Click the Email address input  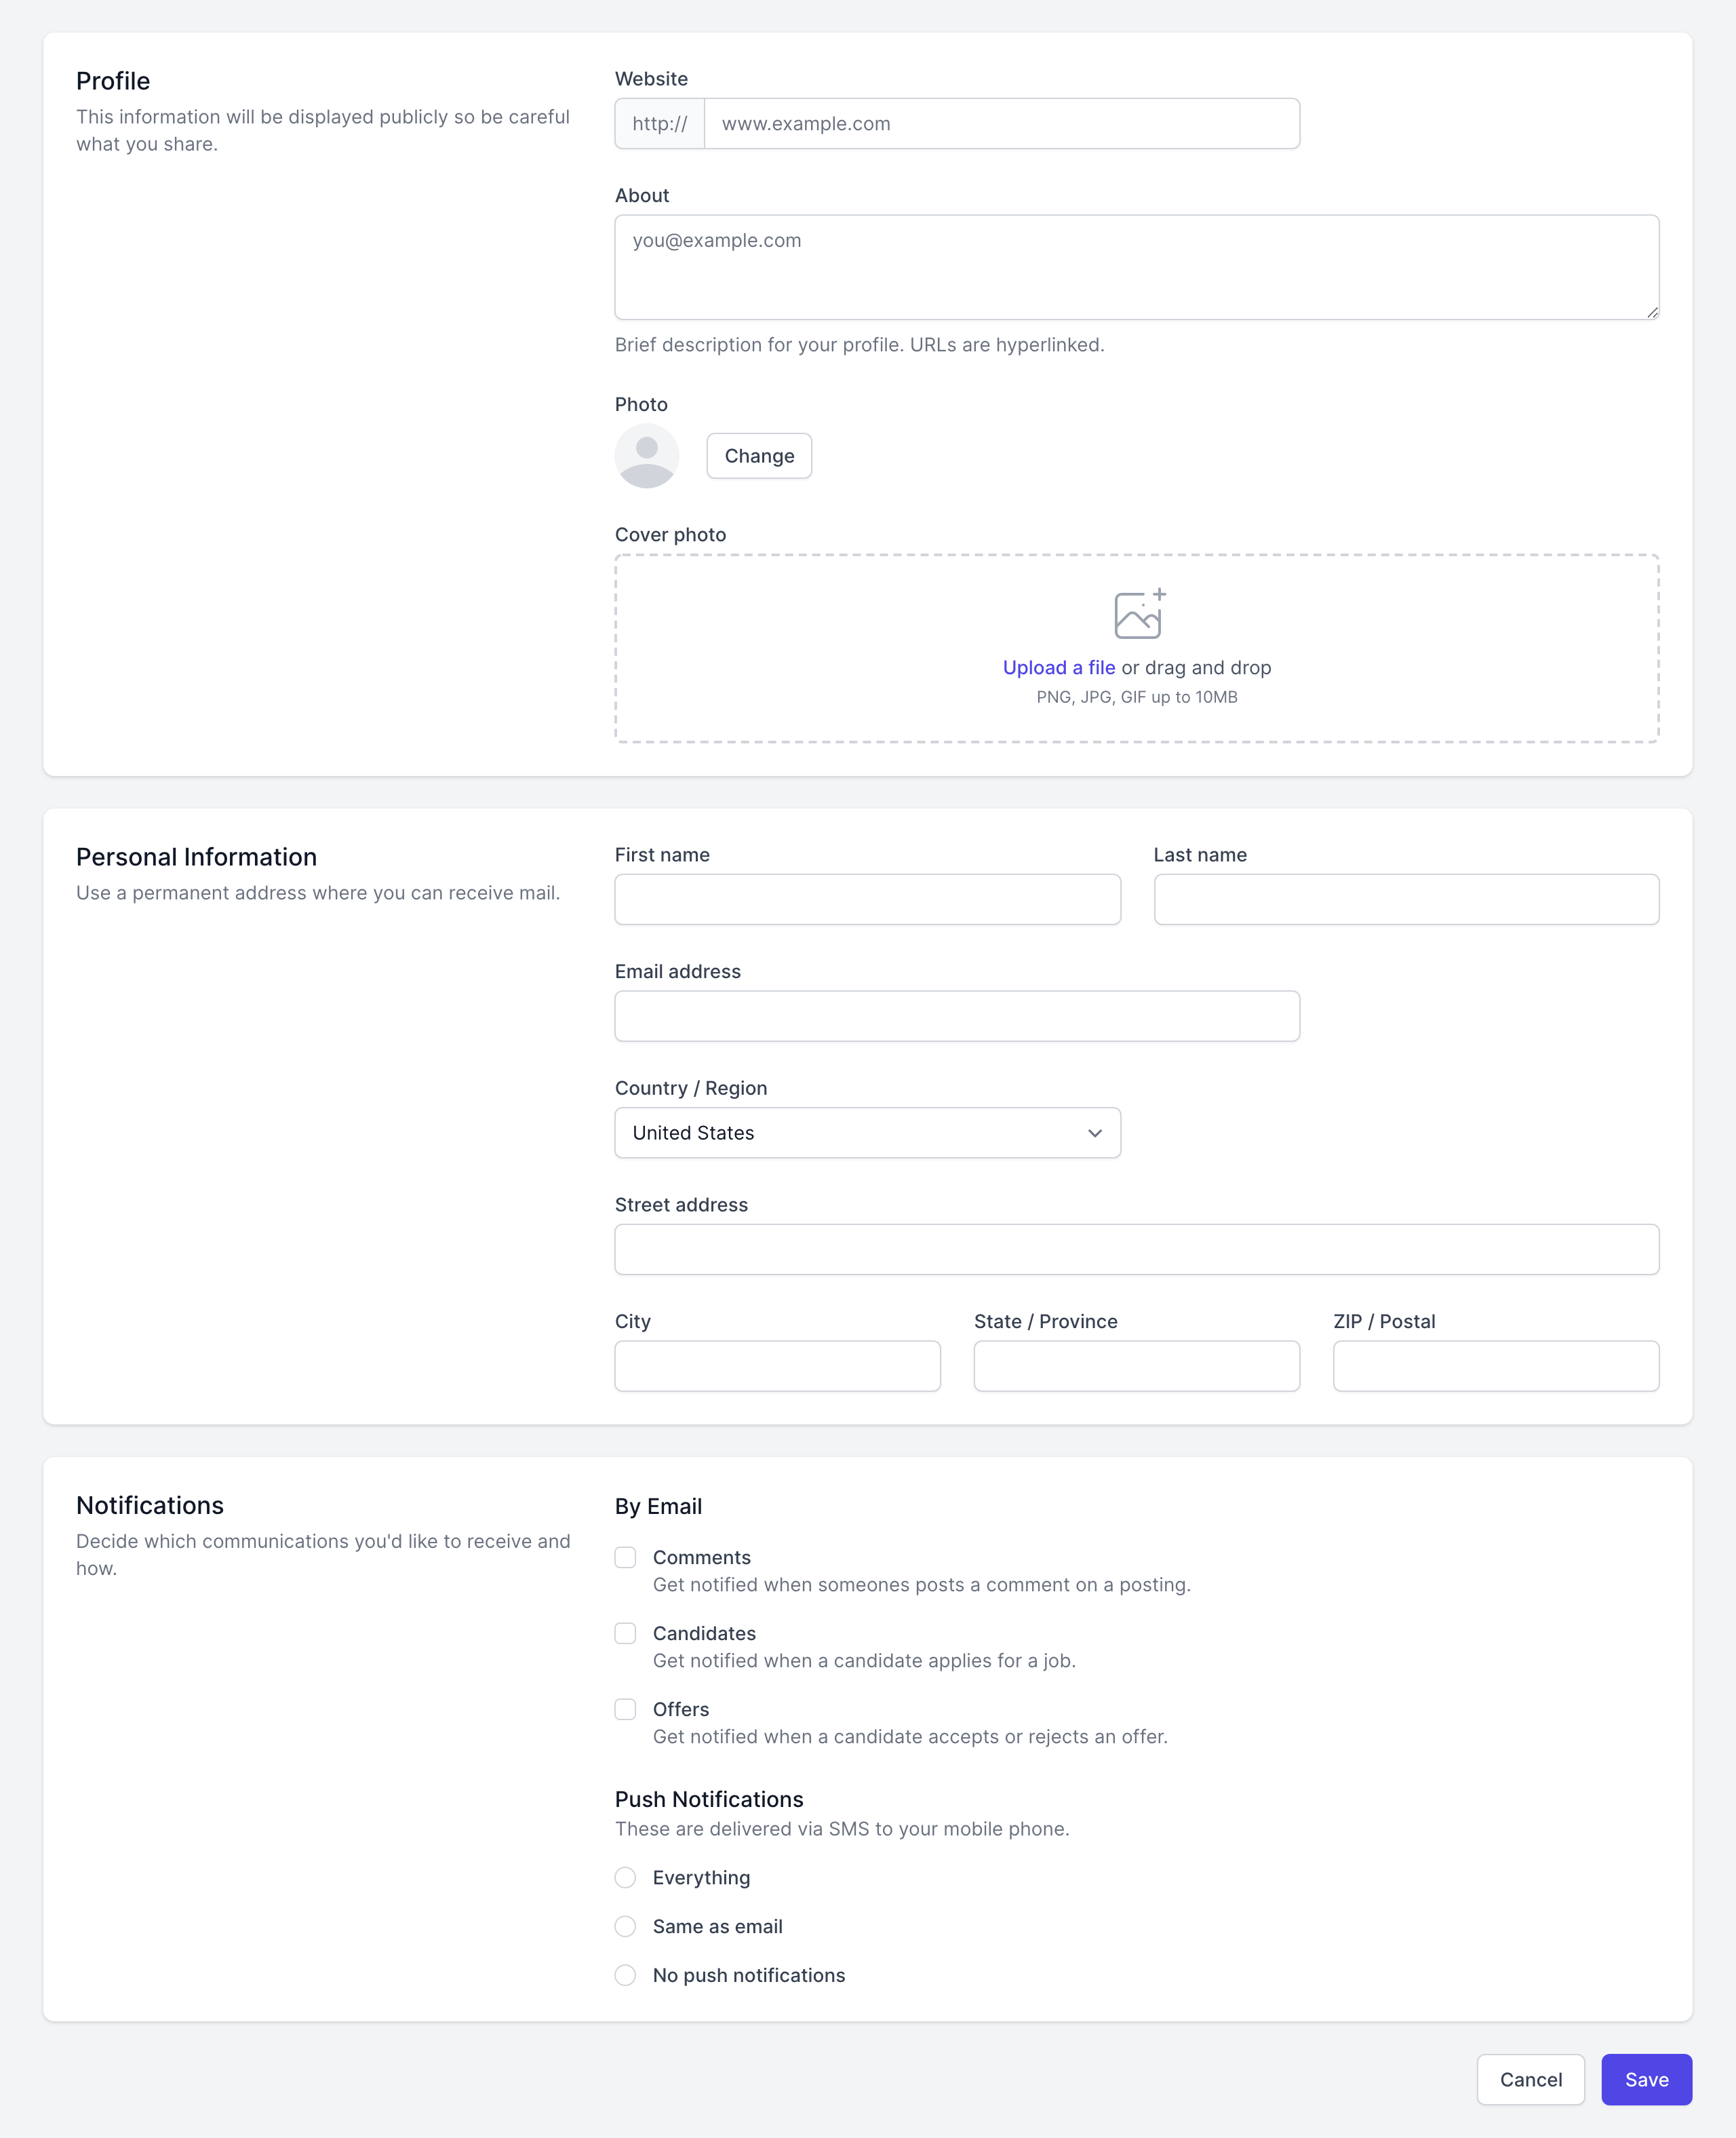point(957,1016)
